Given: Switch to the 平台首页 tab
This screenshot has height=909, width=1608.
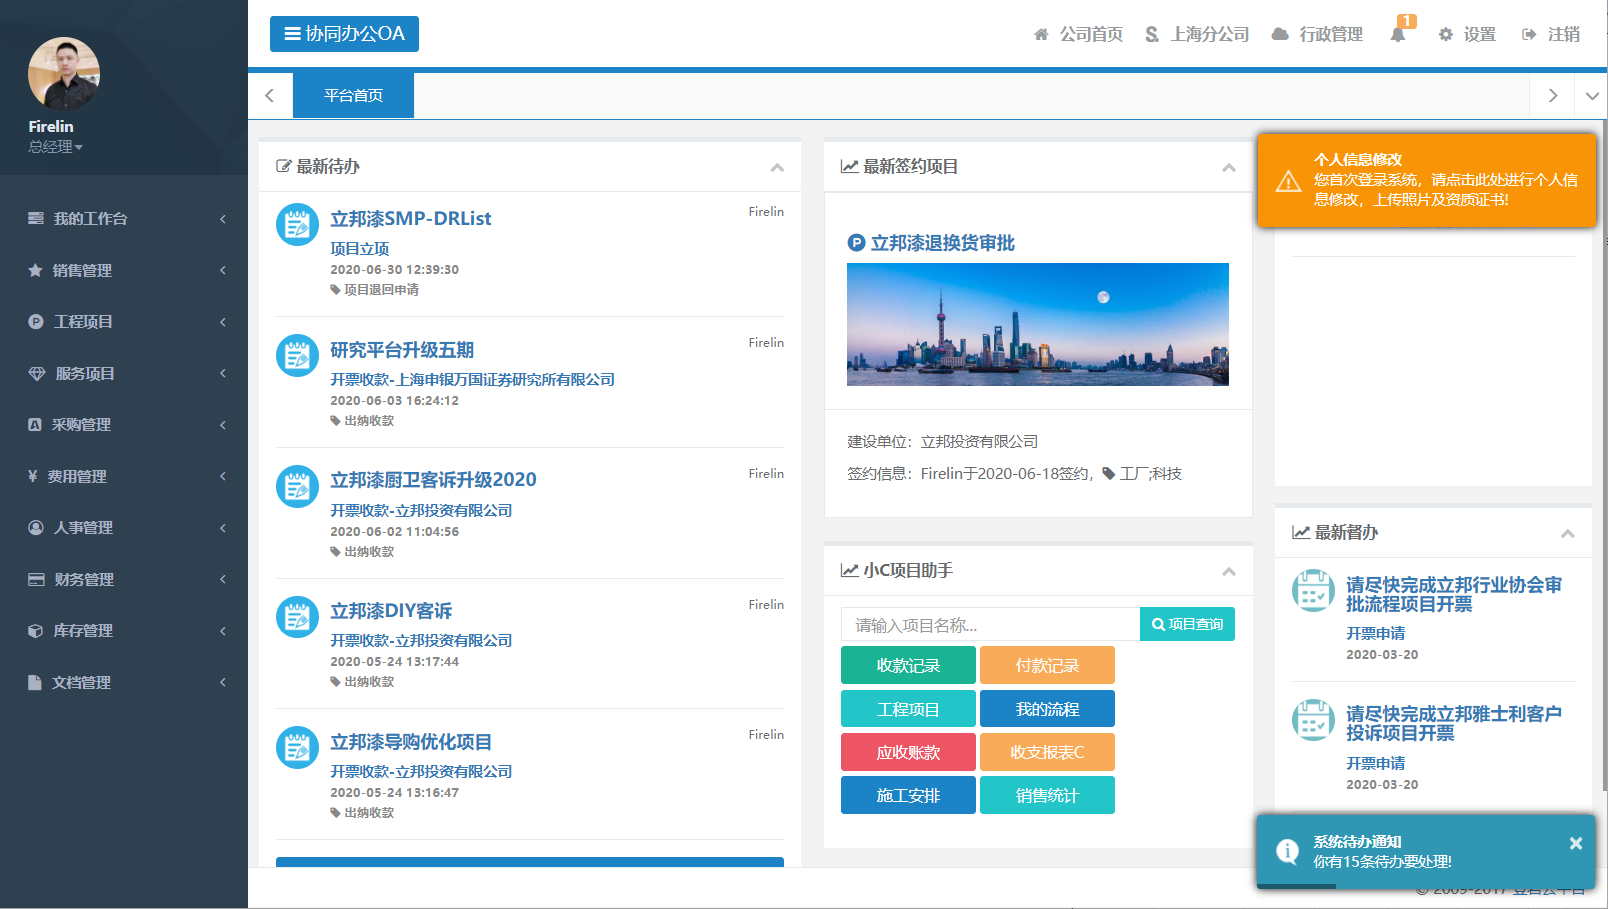Looking at the screenshot, I should 353,95.
